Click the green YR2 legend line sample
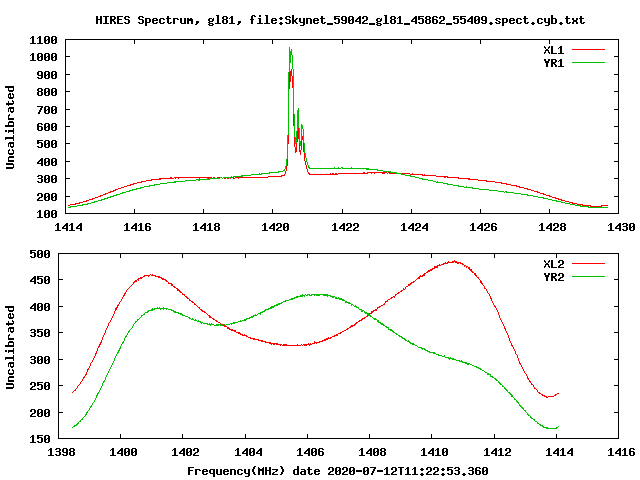 point(588,277)
